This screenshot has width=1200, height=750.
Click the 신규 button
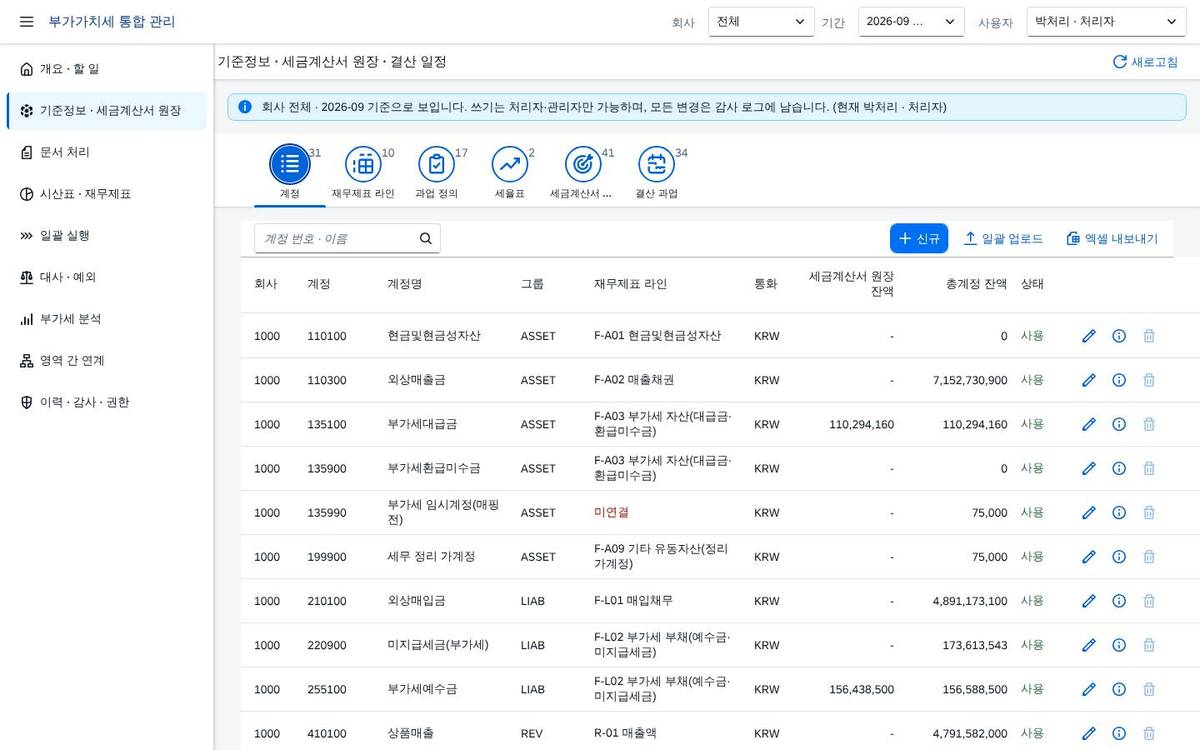[x=919, y=238]
